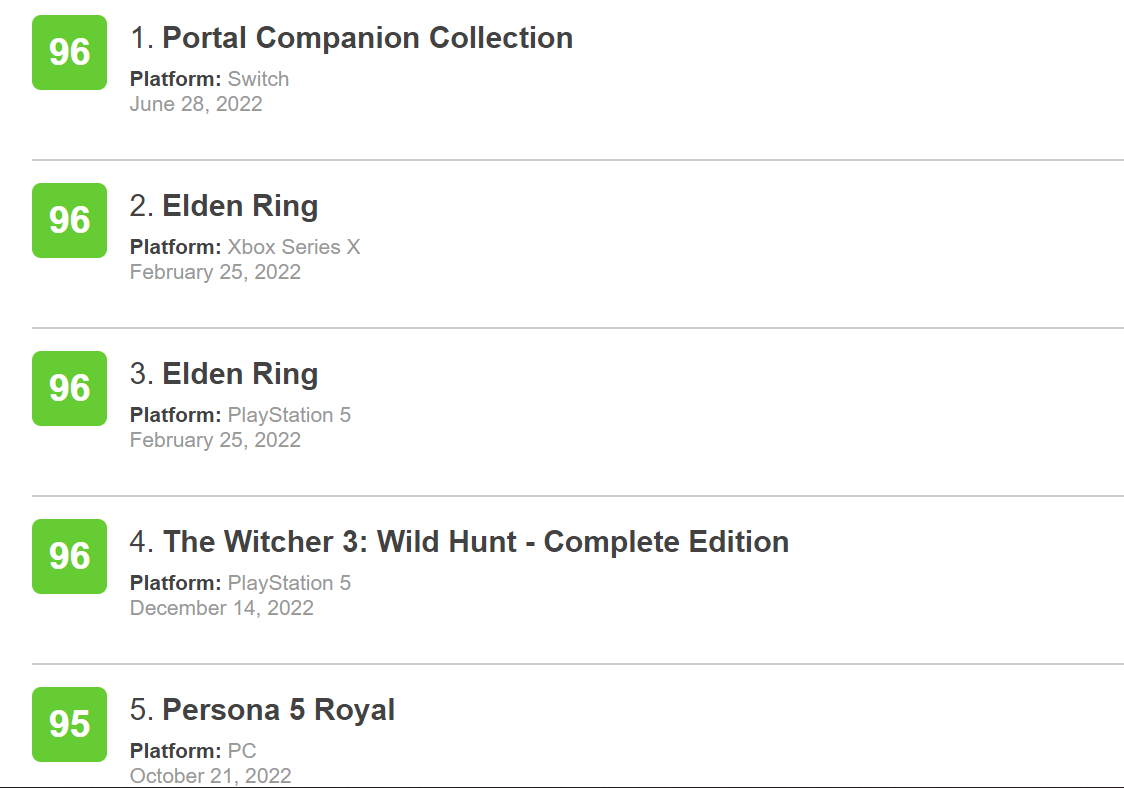Open the Portal Companion Collection title link
This screenshot has height=788, width=1124.
click(x=367, y=38)
